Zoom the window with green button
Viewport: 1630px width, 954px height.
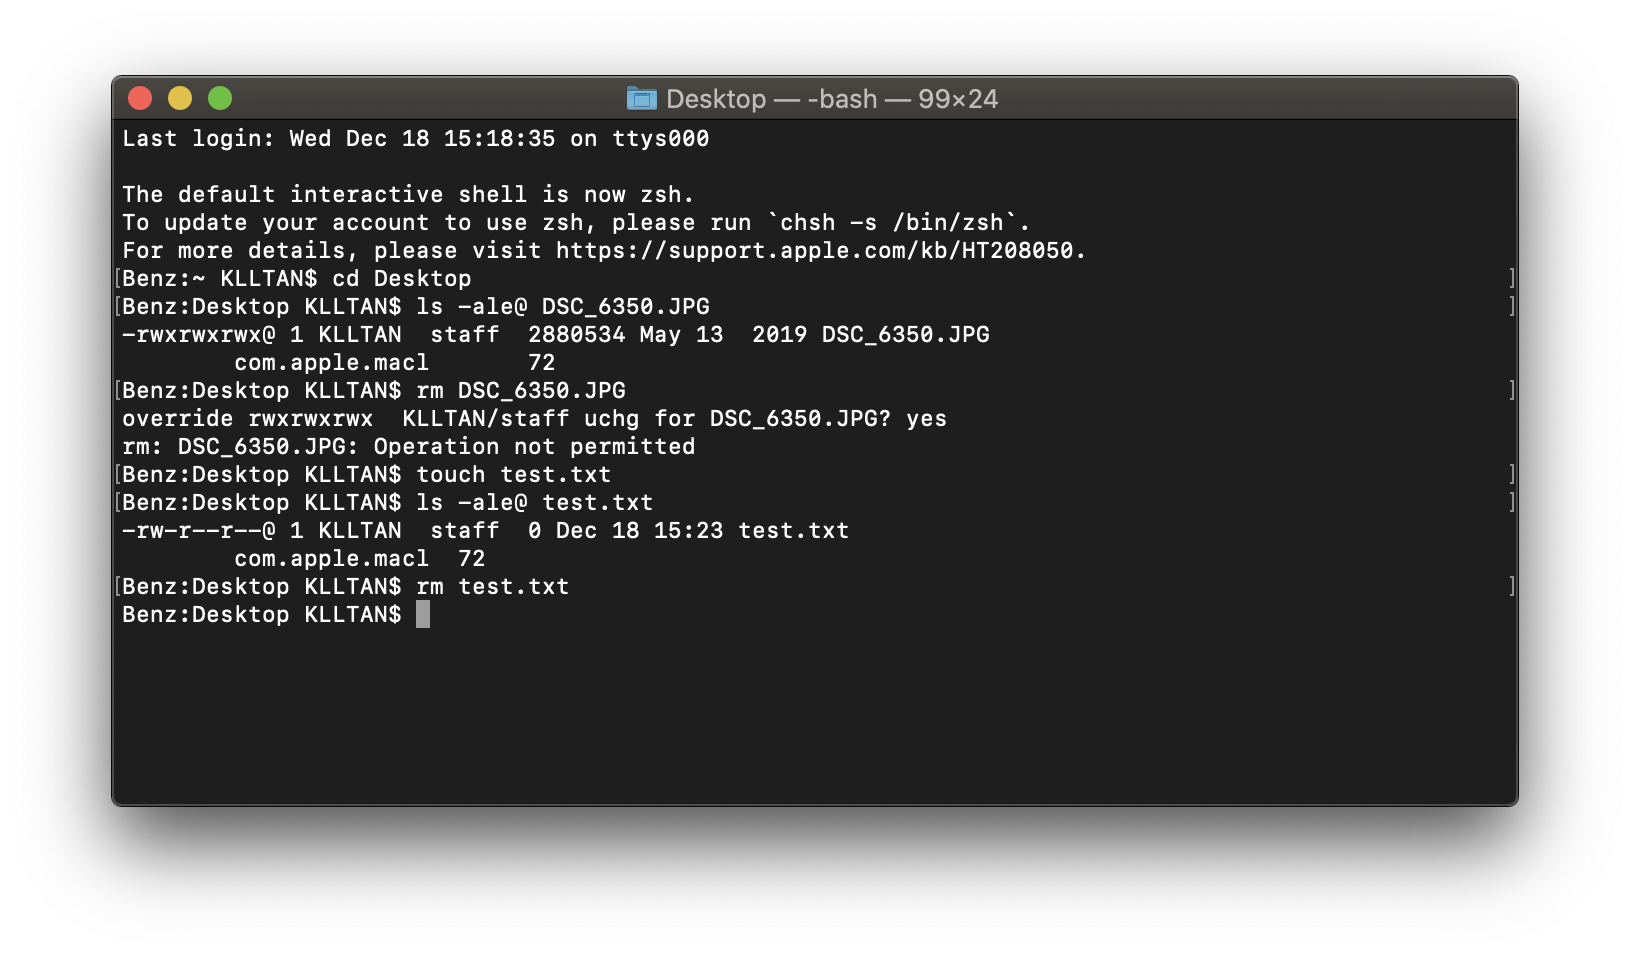(220, 98)
